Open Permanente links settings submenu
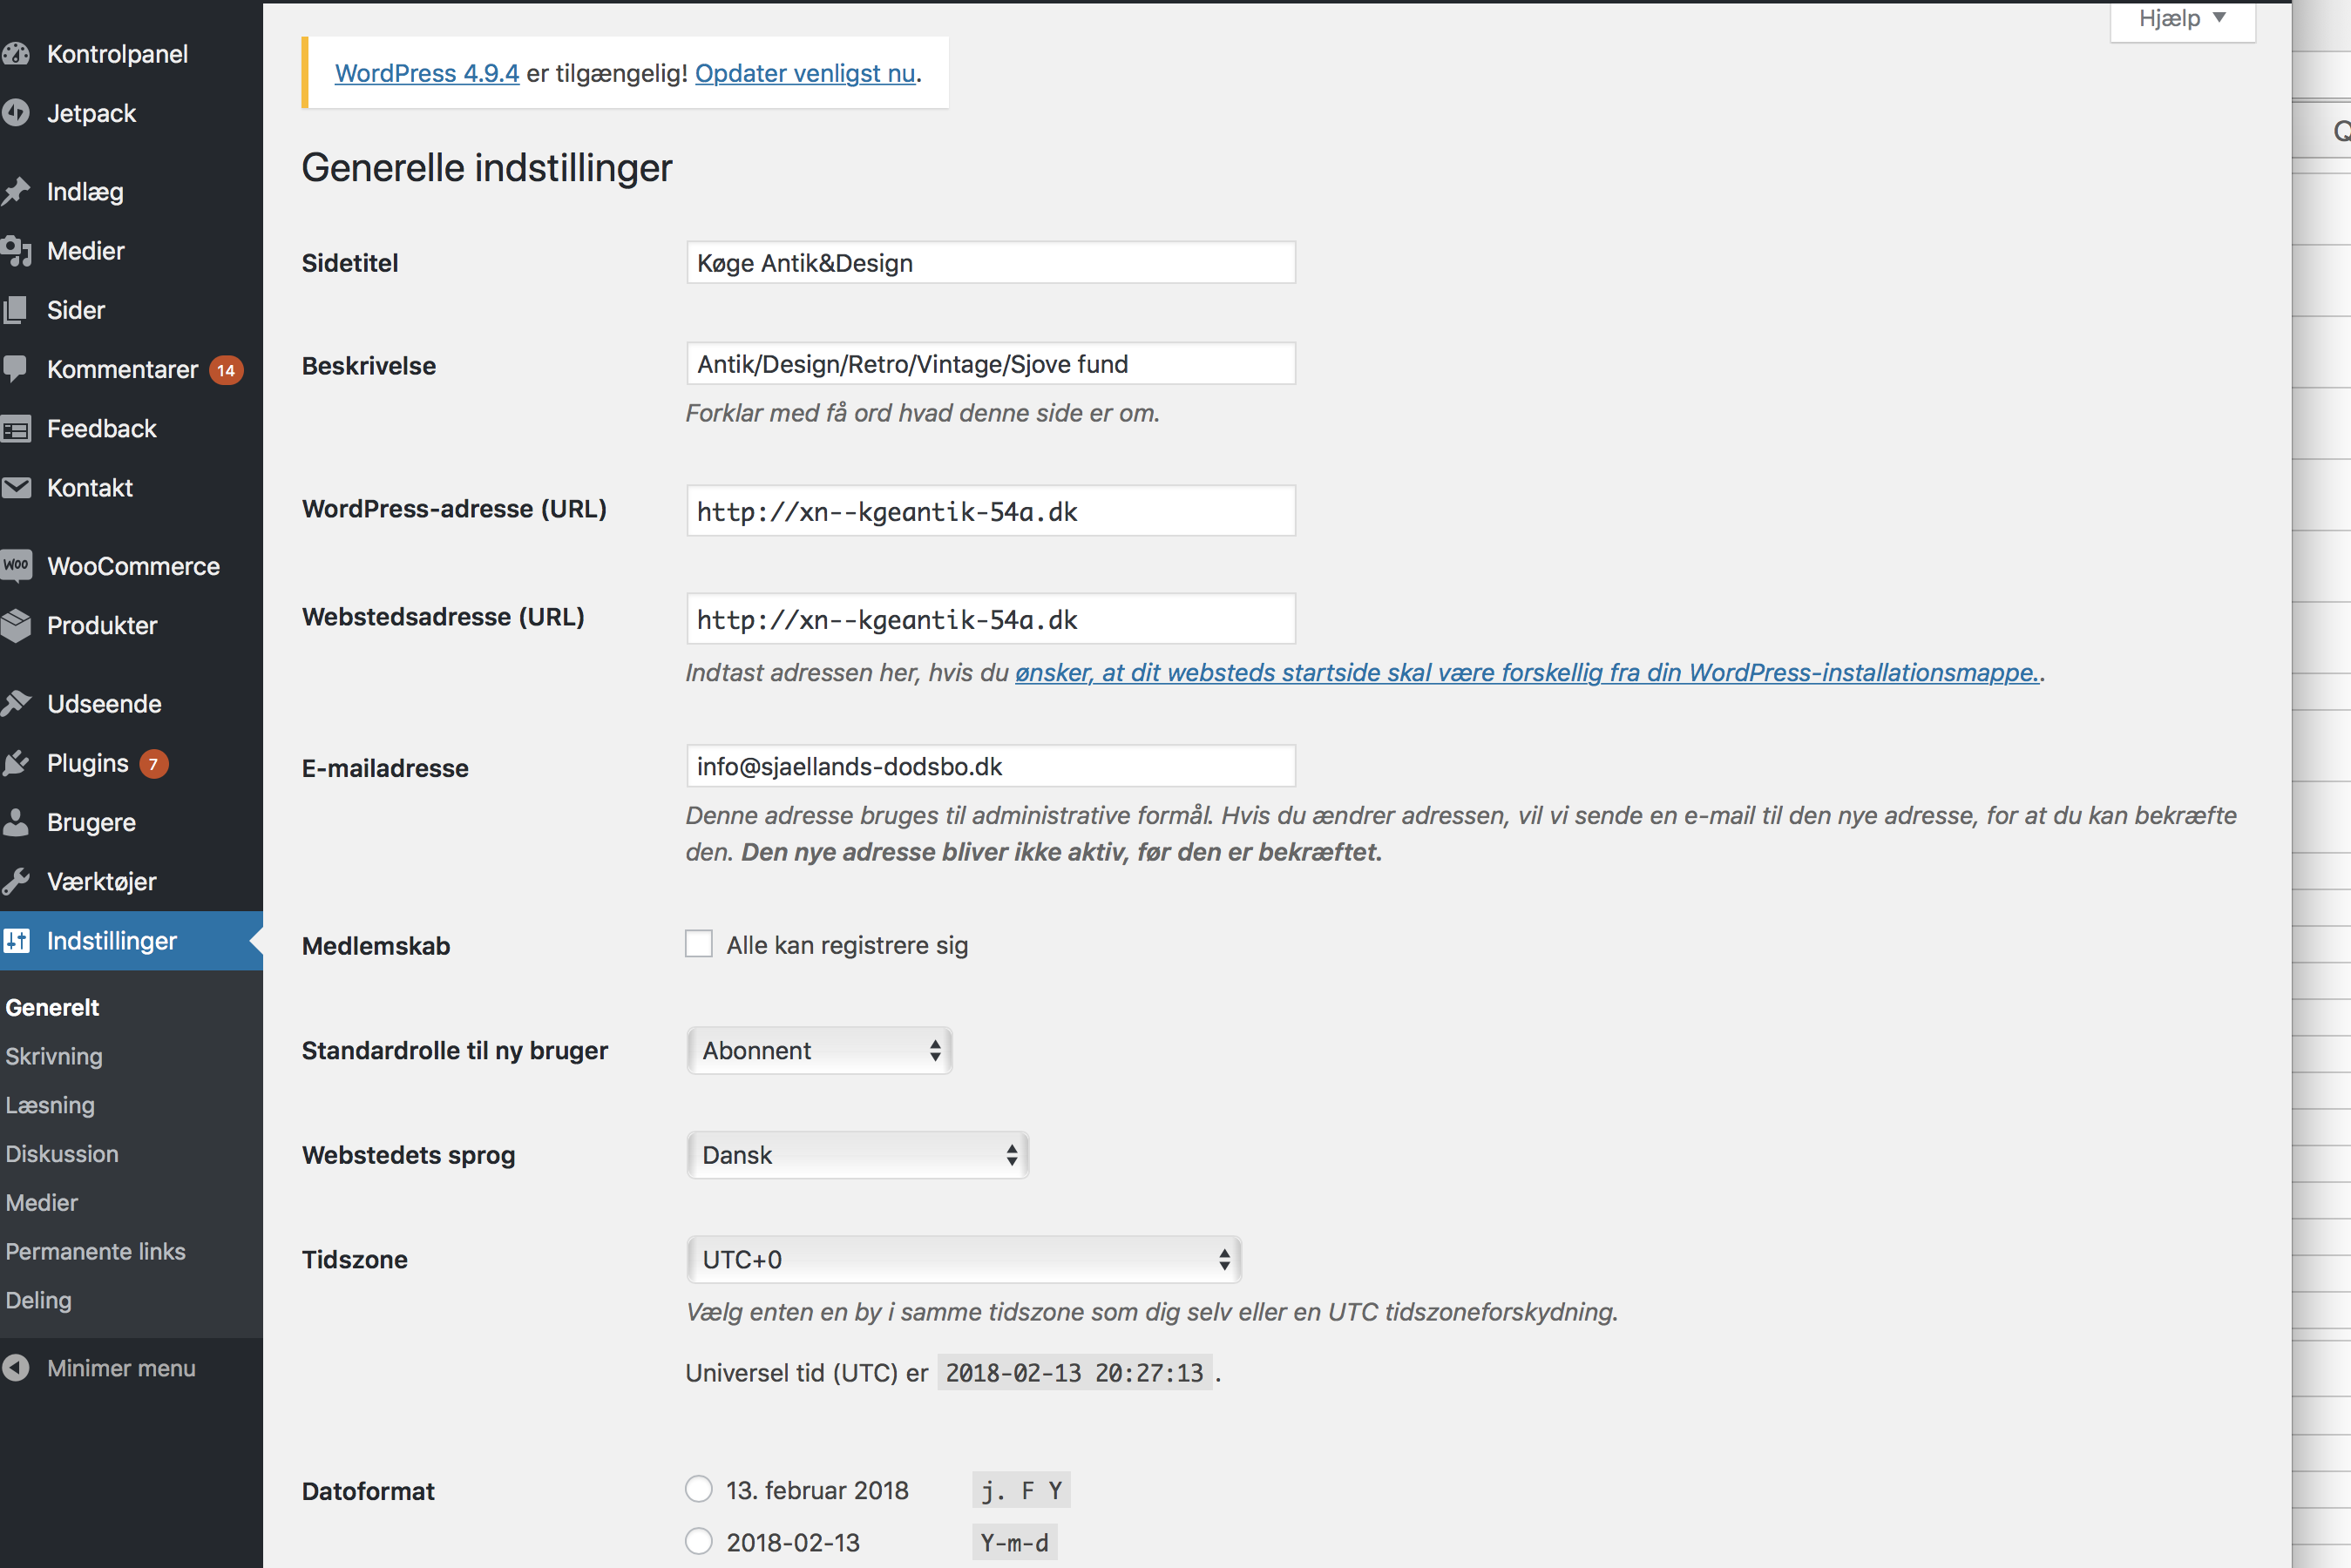Screen dimensions: 2351x1568 click(x=95, y=1251)
